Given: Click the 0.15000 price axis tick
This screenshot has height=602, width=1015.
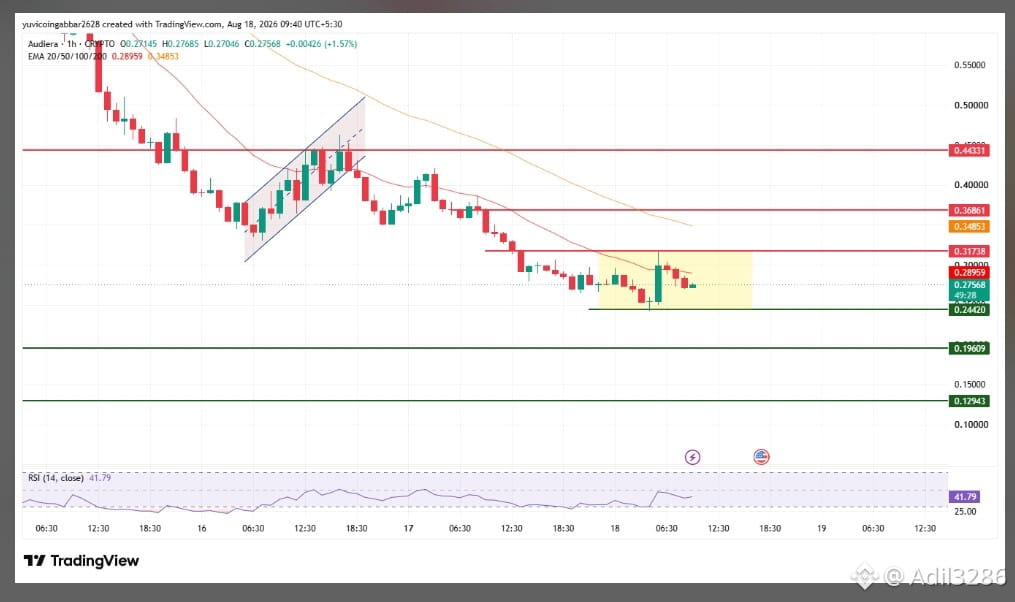Looking at the screenshot, I should click(971, 385).
